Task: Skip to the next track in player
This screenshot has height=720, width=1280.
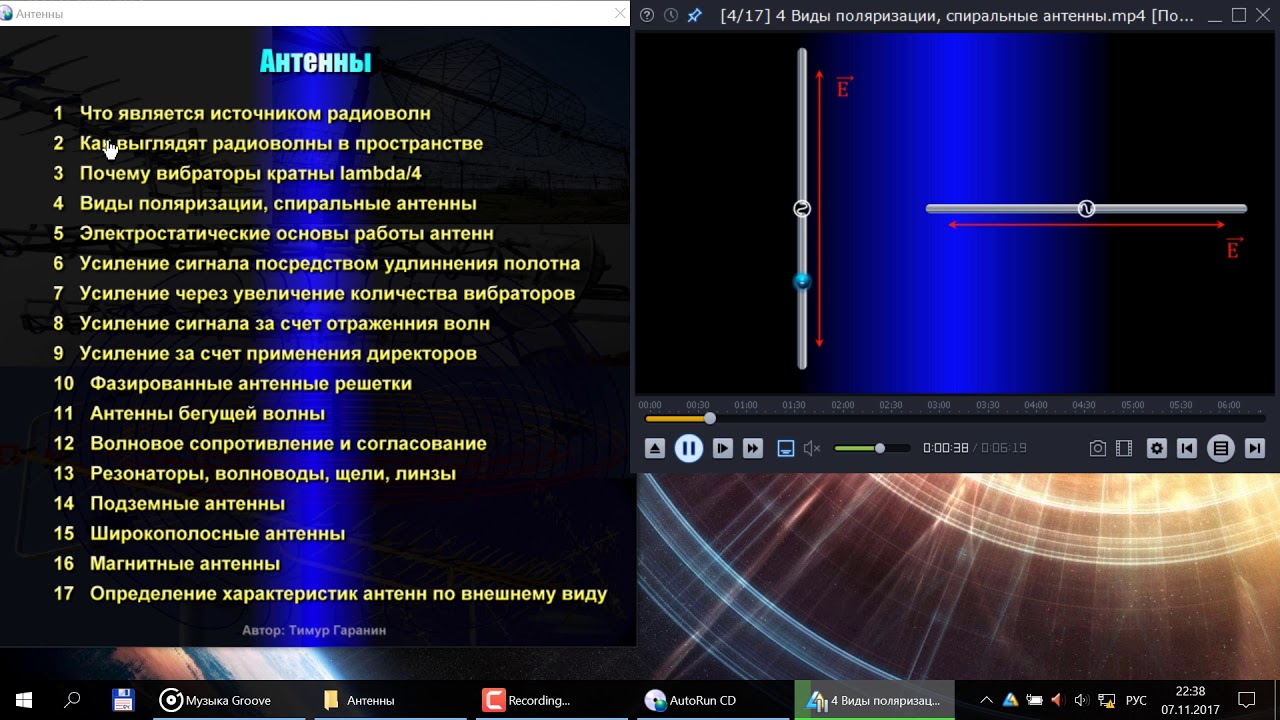Action: coord(1255,449)
